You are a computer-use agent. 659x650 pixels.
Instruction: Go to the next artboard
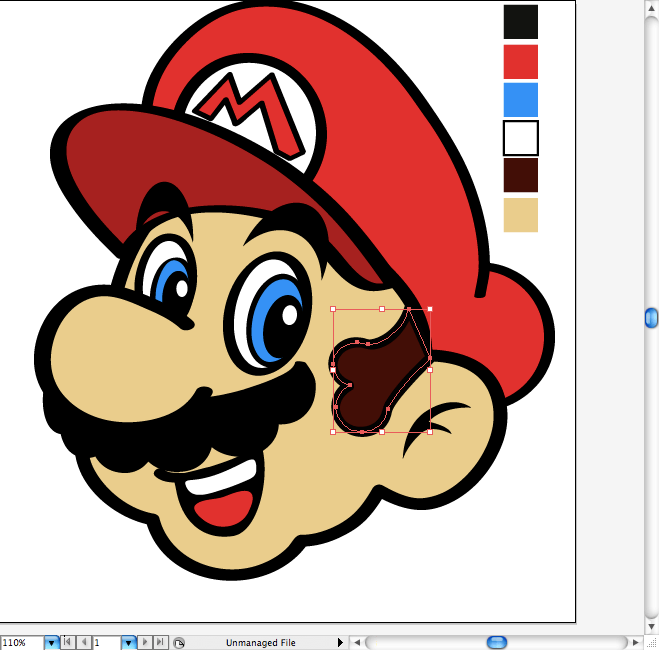(145, 642)
